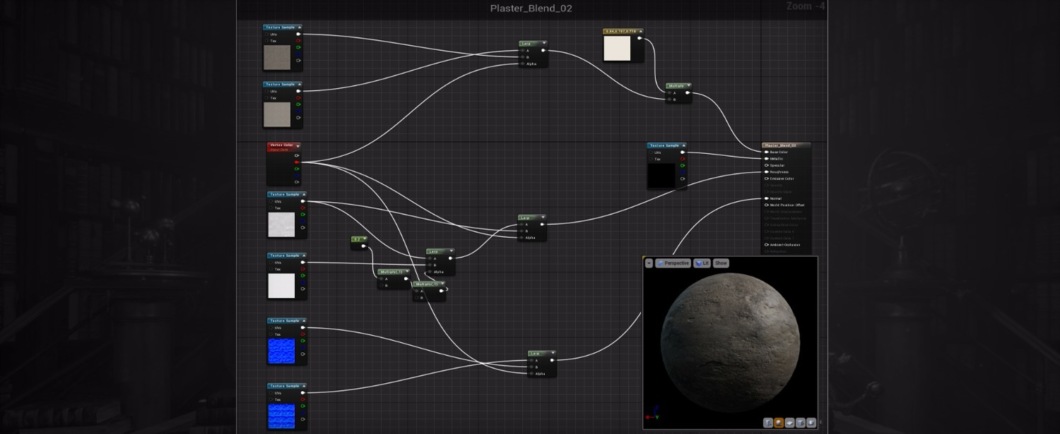Click red channel pin on black Texture Sample
This screenshot has width=1060, height=434.
682,159
